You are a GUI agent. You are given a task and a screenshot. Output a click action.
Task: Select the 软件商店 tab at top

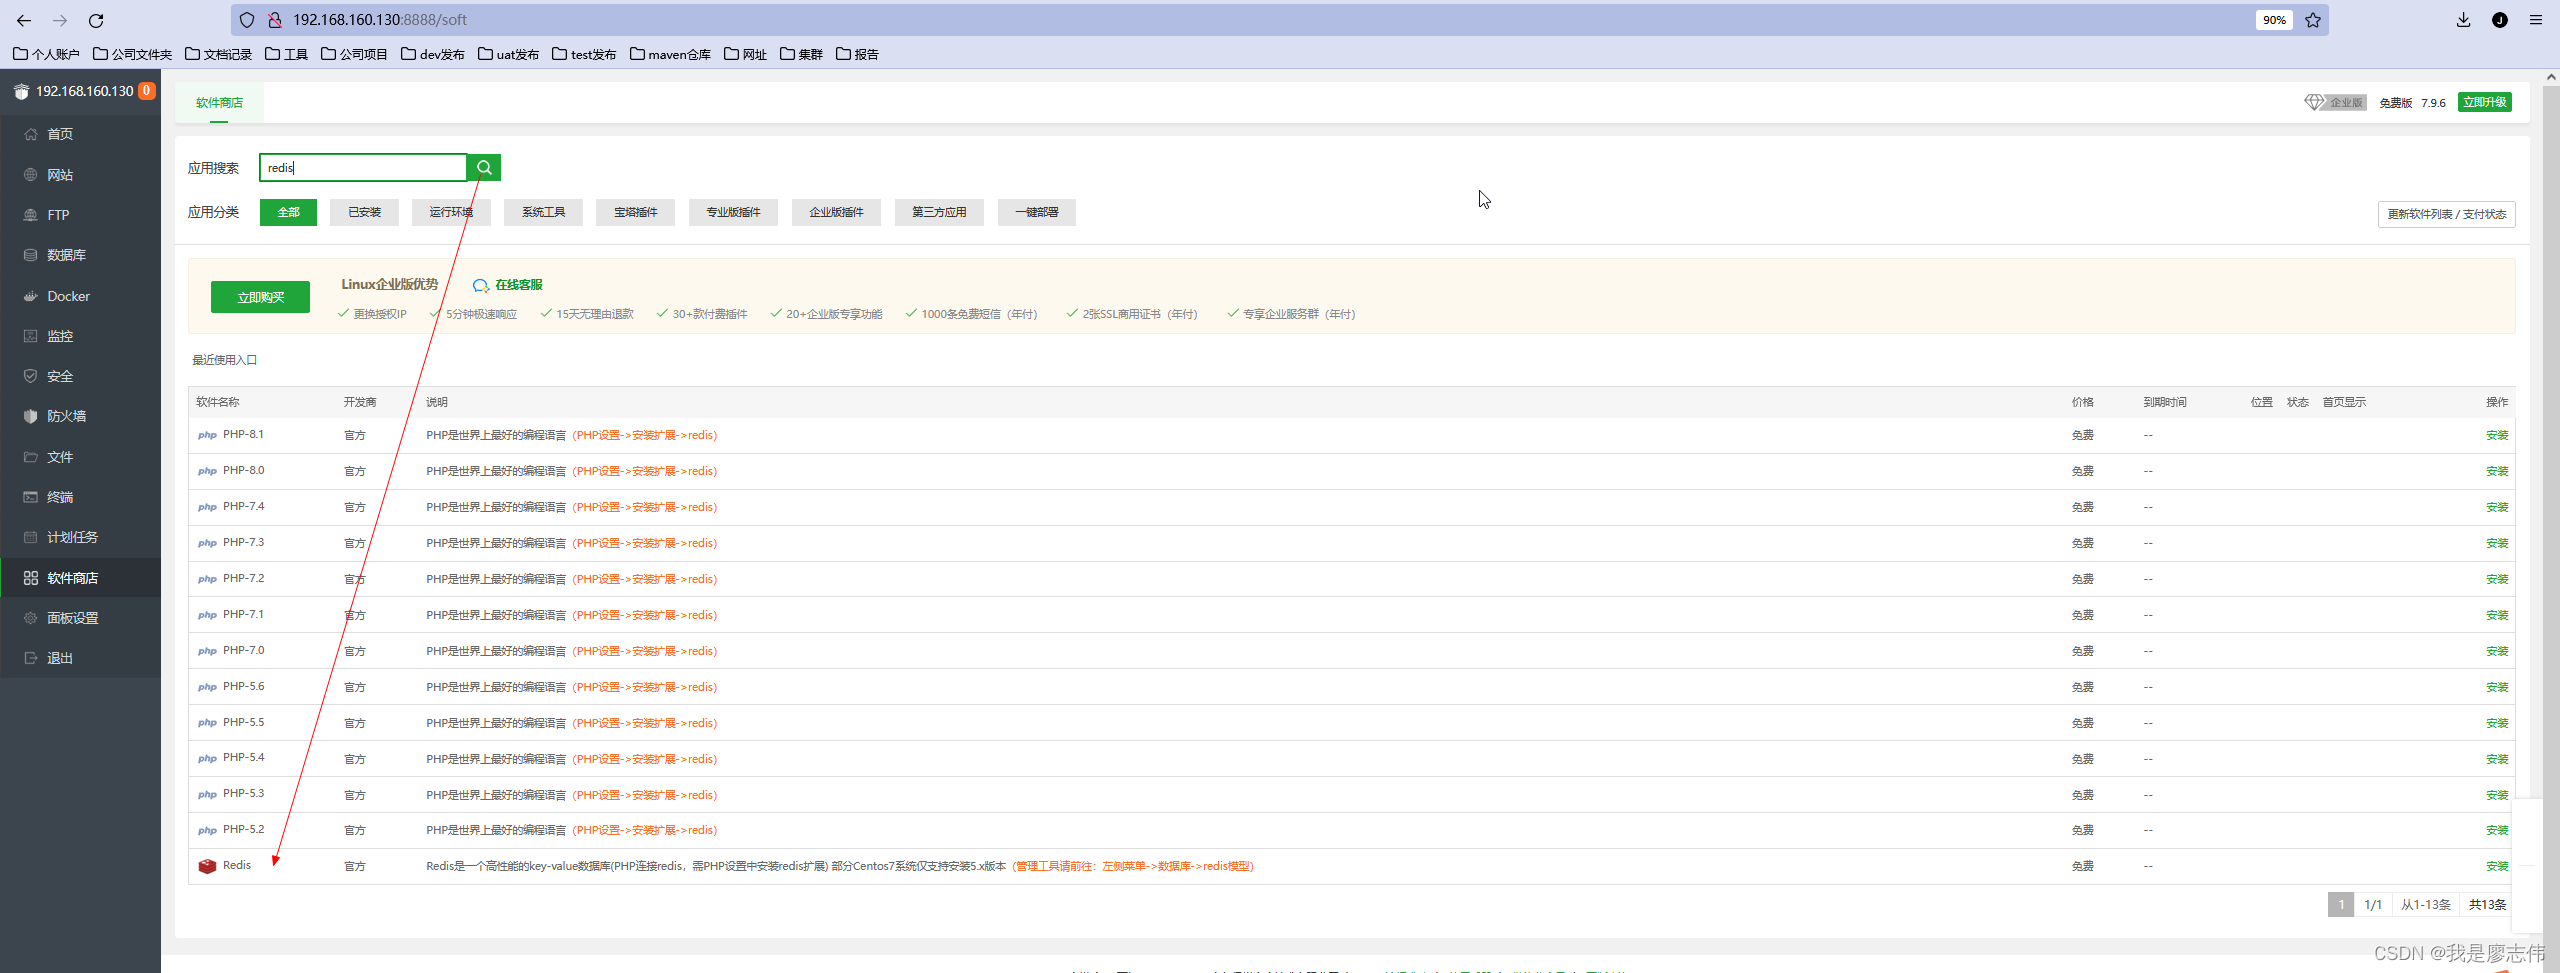tap(219, 103)
